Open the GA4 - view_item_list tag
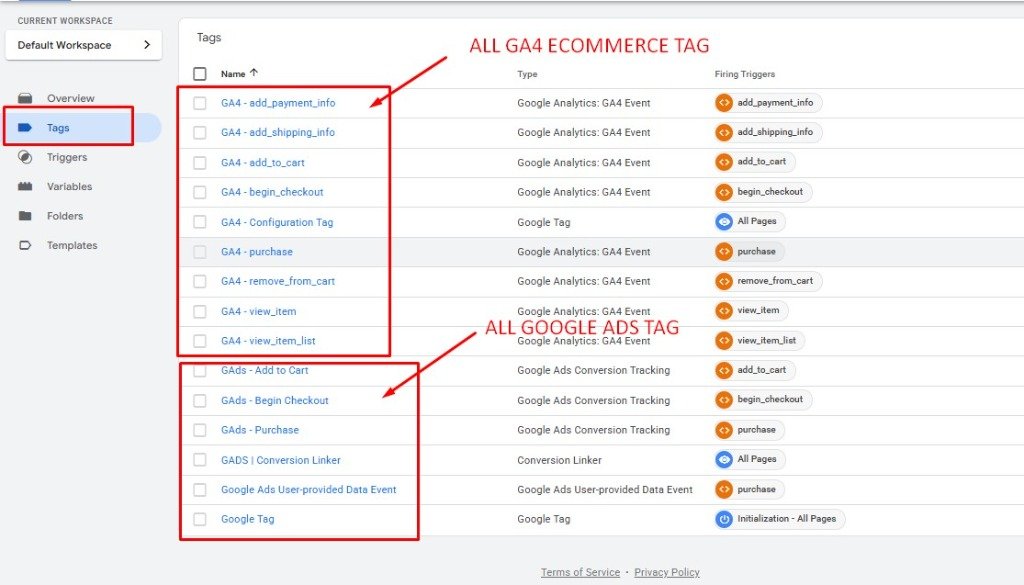This screenshot has height=585, width=1024. 268,341
